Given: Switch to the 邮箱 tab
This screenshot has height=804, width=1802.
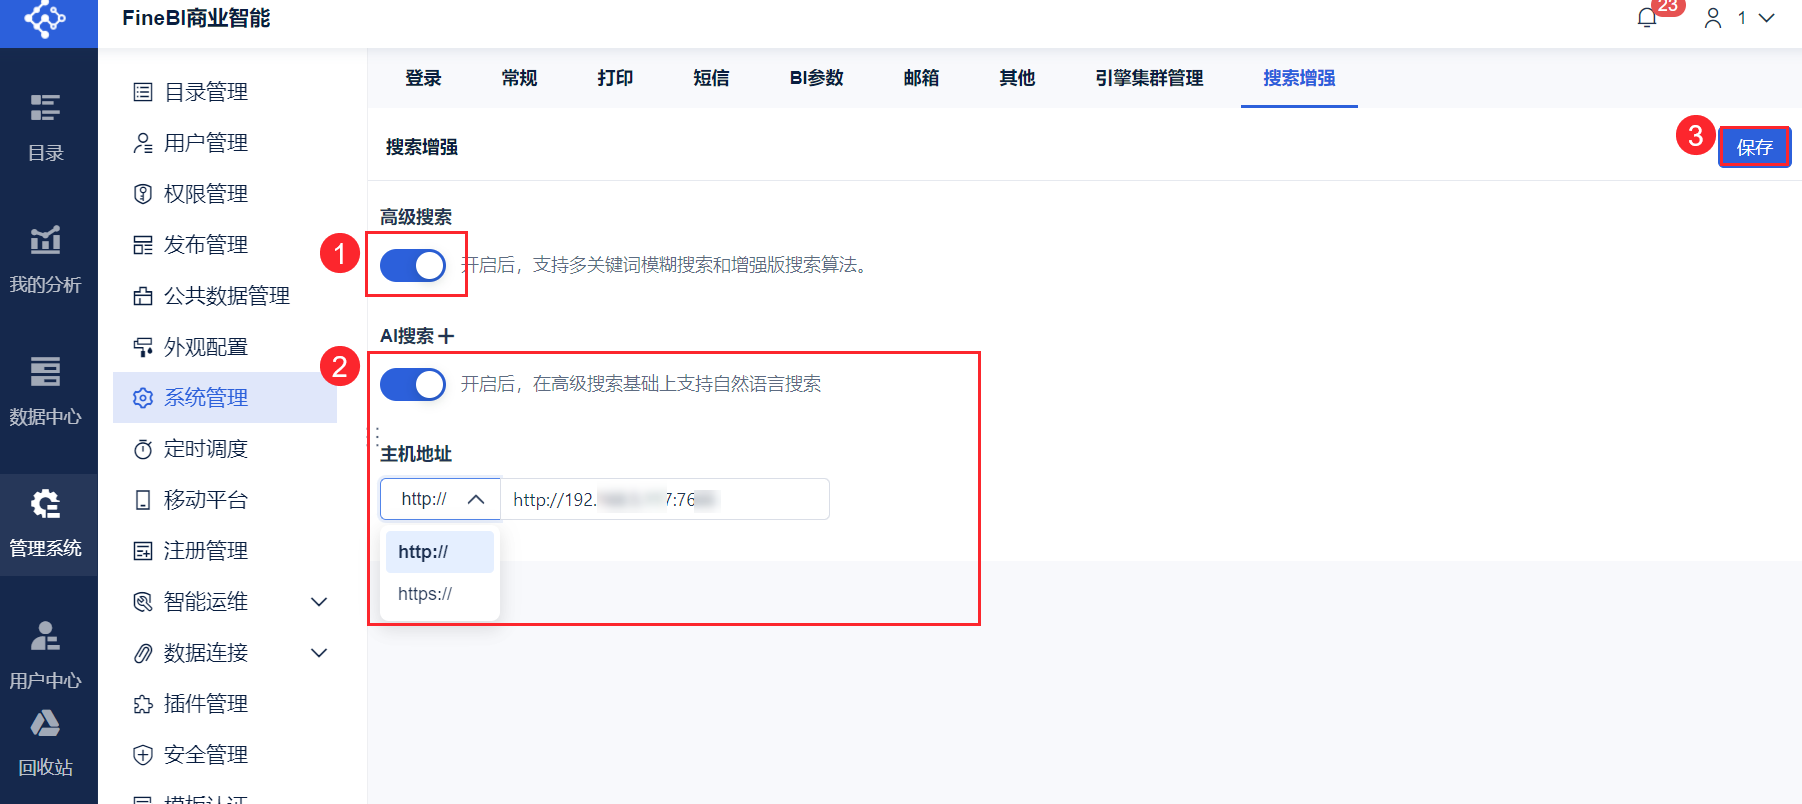Looking at the screenshot, I should 921,78.
